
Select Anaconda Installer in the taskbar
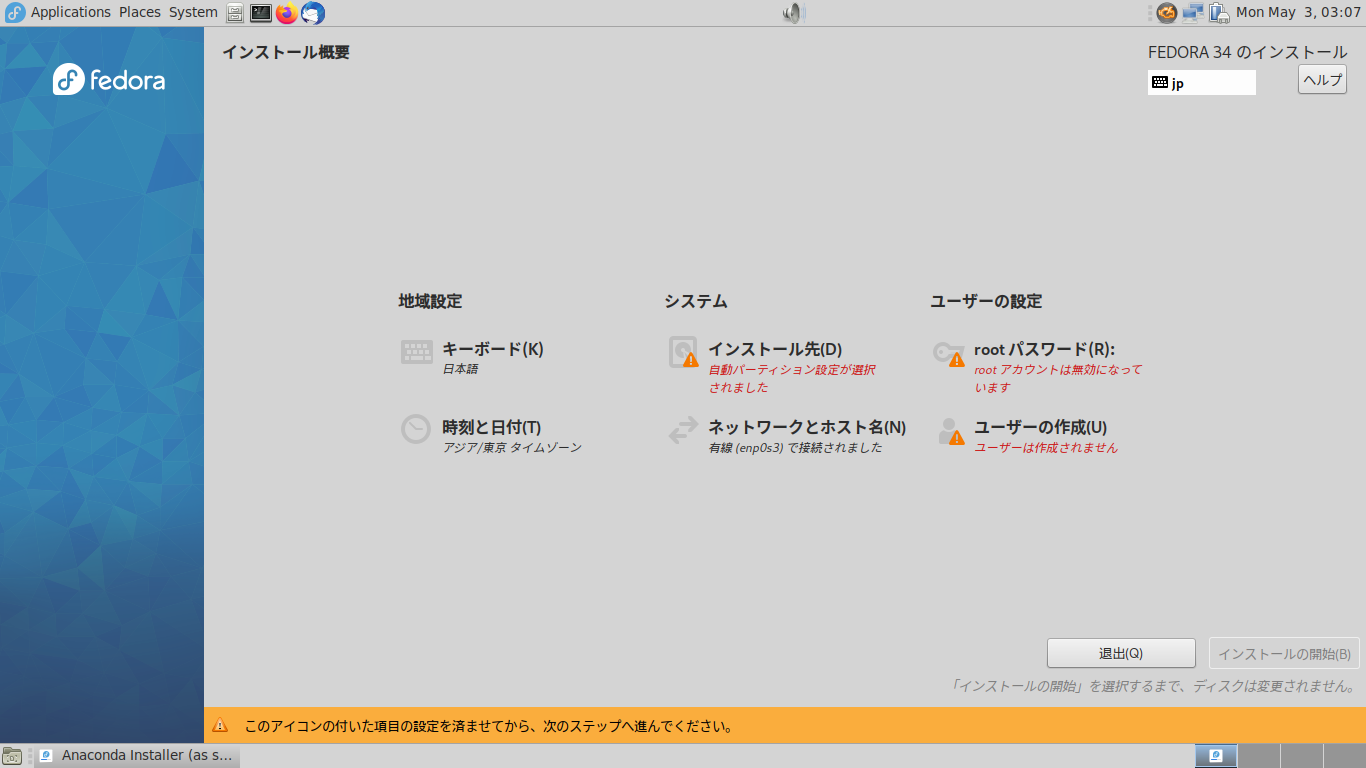pyautogui.click(x=138, y=755)
